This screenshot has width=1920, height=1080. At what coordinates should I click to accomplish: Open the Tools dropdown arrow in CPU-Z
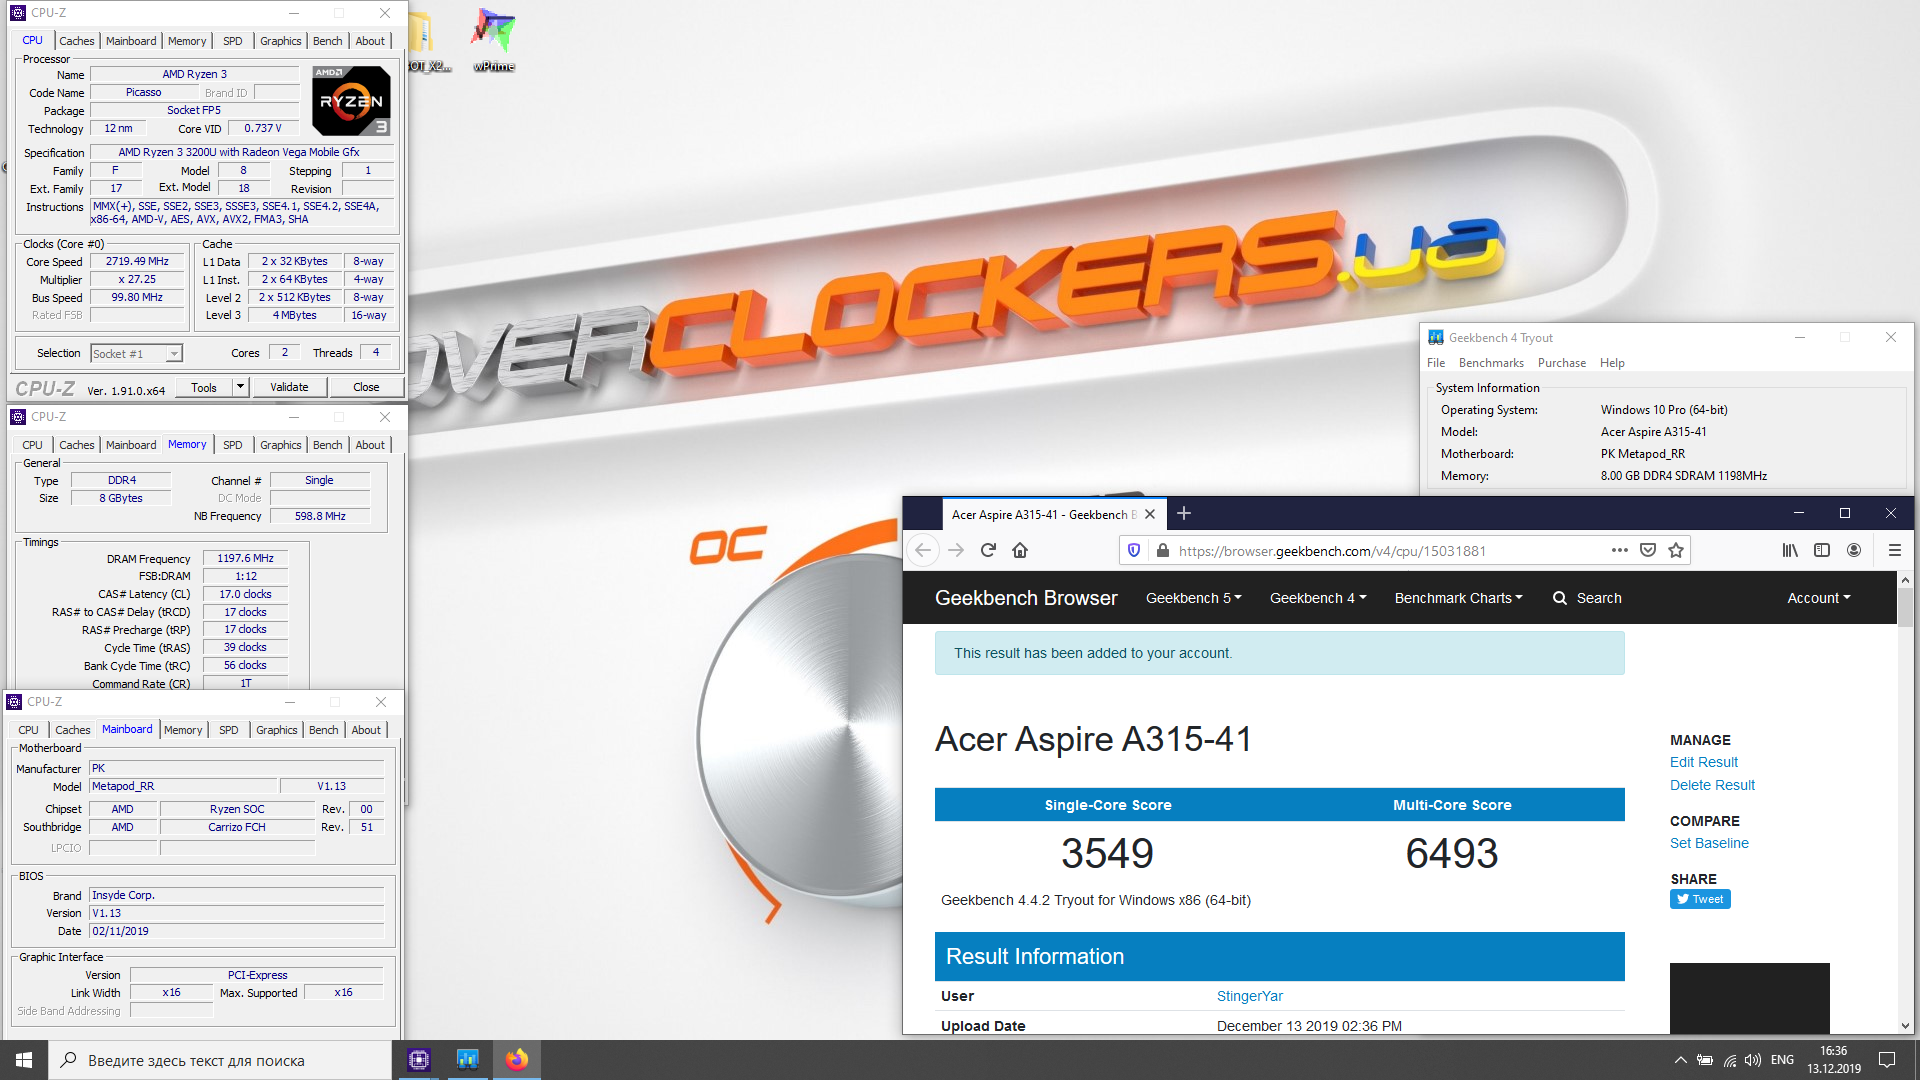(x=240, y=387)
